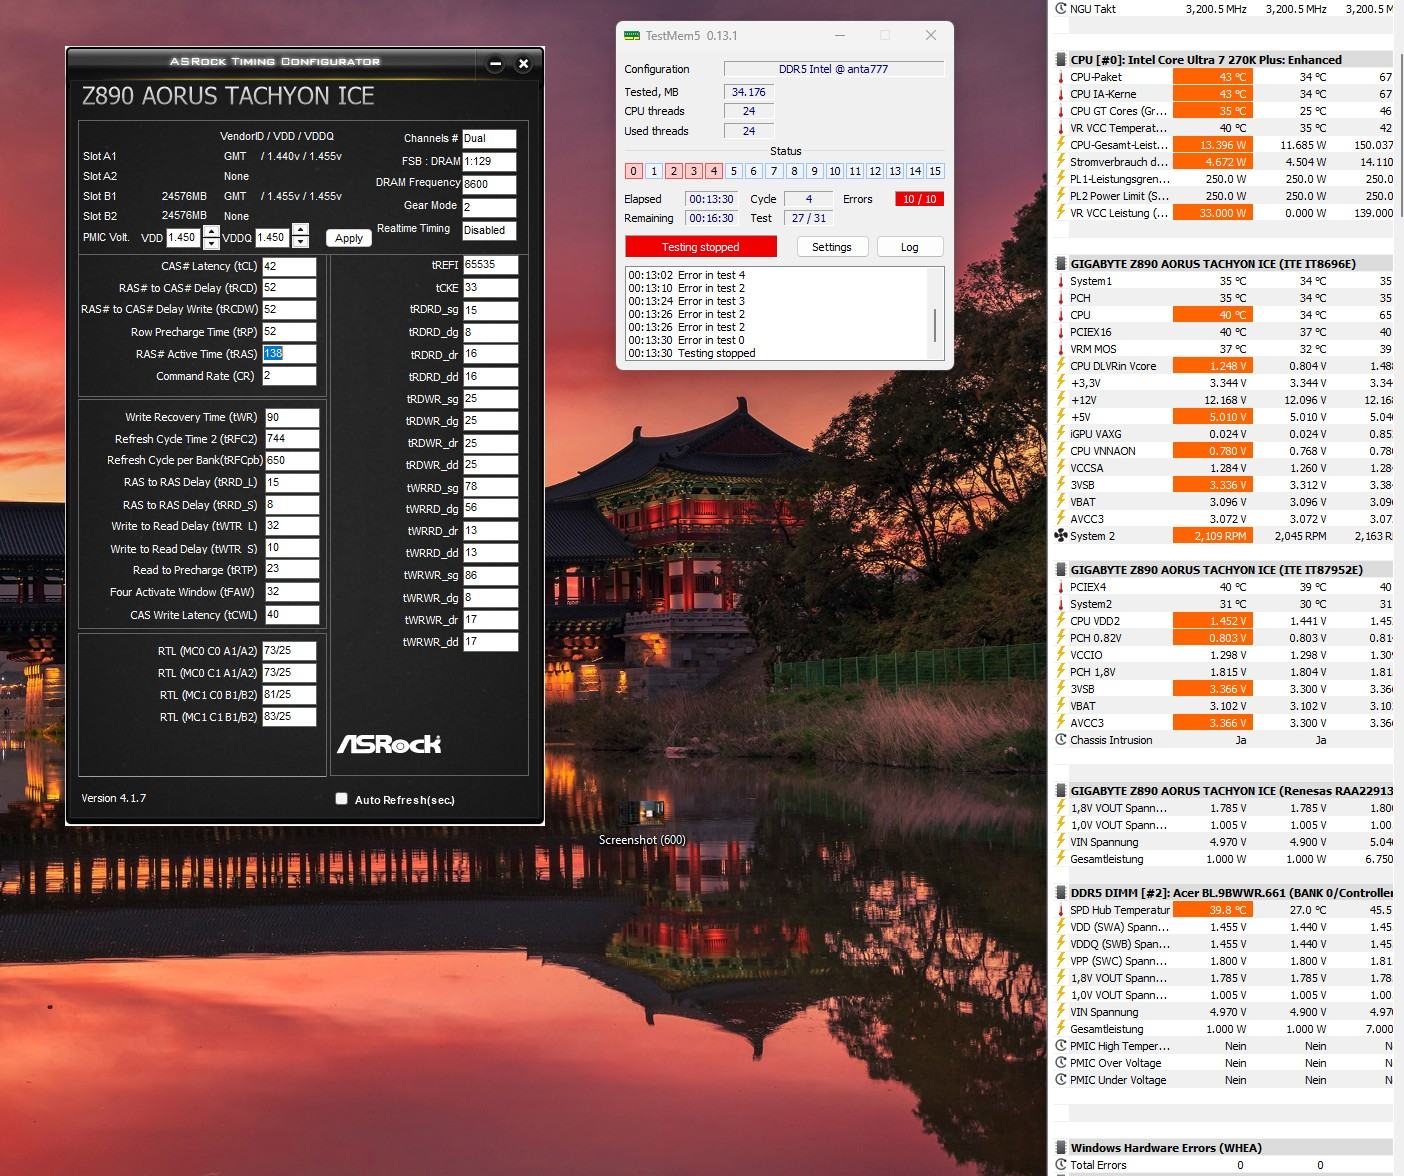
Task: Click the 2,109 RPM System 2 value
Action: (x=1212, y=536)
